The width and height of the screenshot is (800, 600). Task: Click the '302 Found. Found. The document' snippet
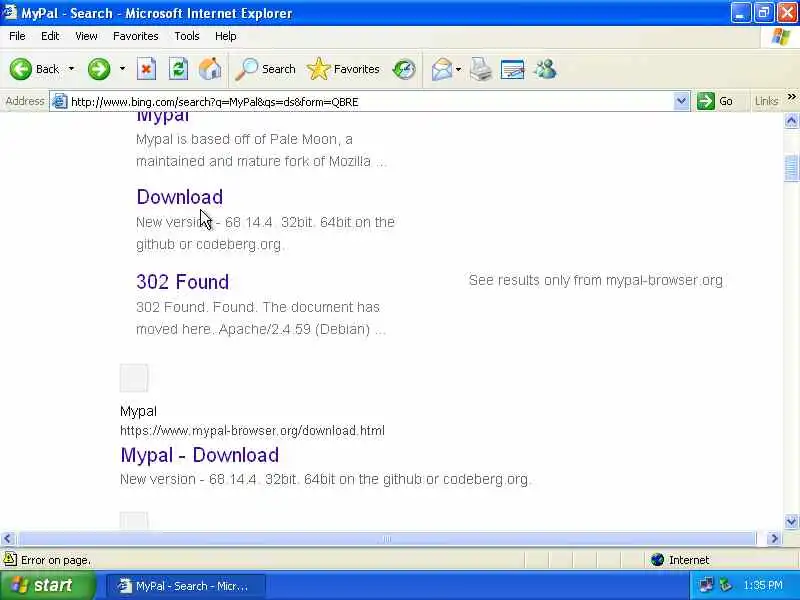pyautogui.click(x=261, y=318)
